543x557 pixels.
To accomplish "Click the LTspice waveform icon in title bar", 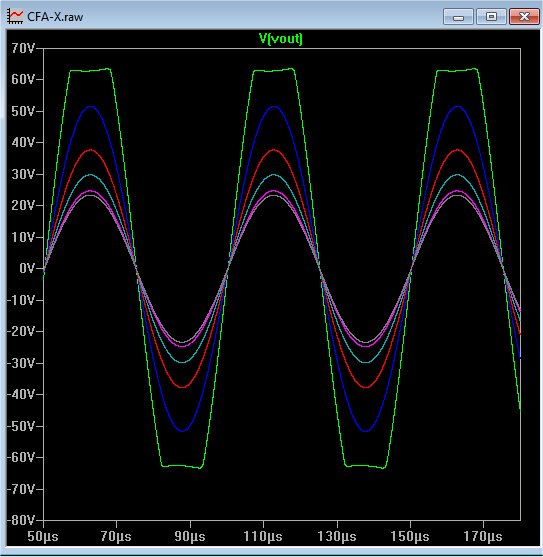I will (x=15, y=16).
